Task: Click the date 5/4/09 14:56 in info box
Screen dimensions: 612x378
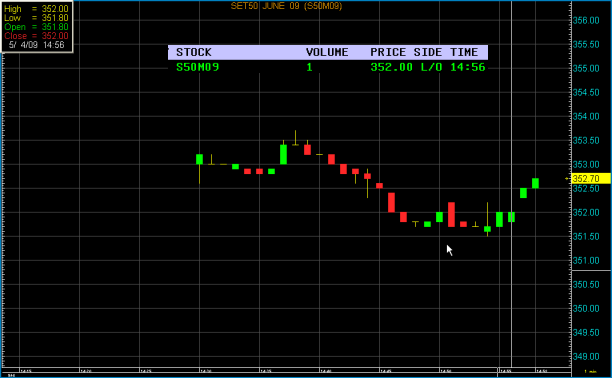Action: (36, 45)
